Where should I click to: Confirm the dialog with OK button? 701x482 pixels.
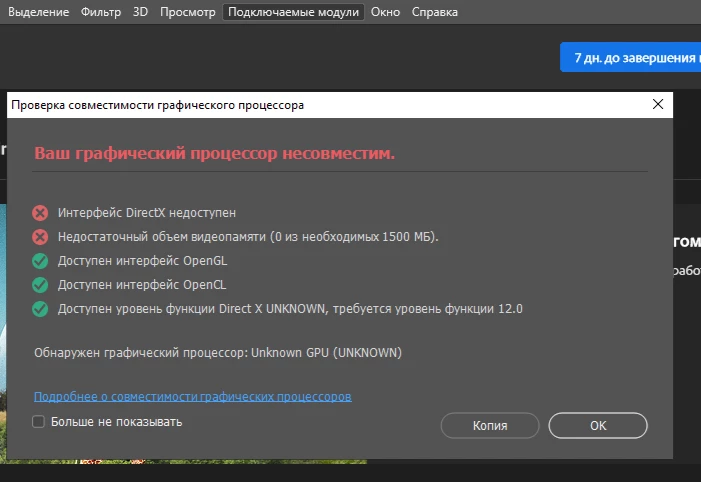(x=598, y=425)
